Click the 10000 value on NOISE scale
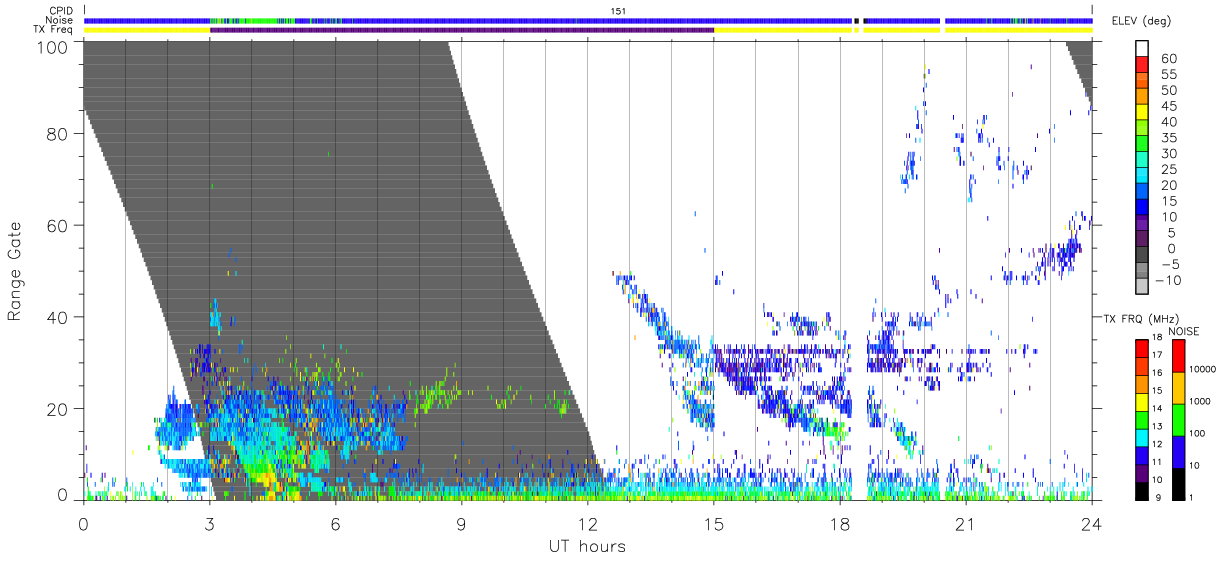 (1202, 369)
